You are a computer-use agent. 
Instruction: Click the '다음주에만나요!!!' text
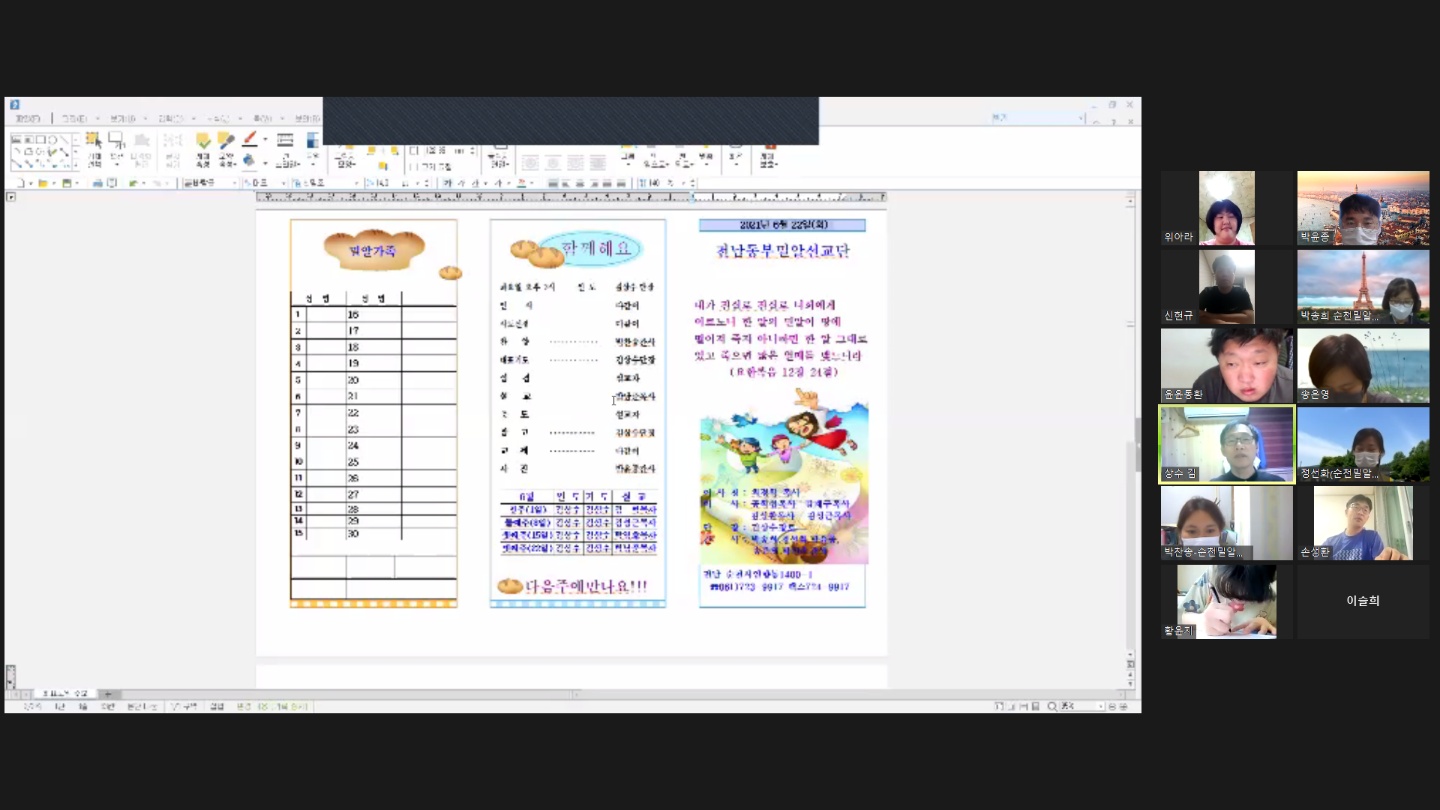click(586, 586)
